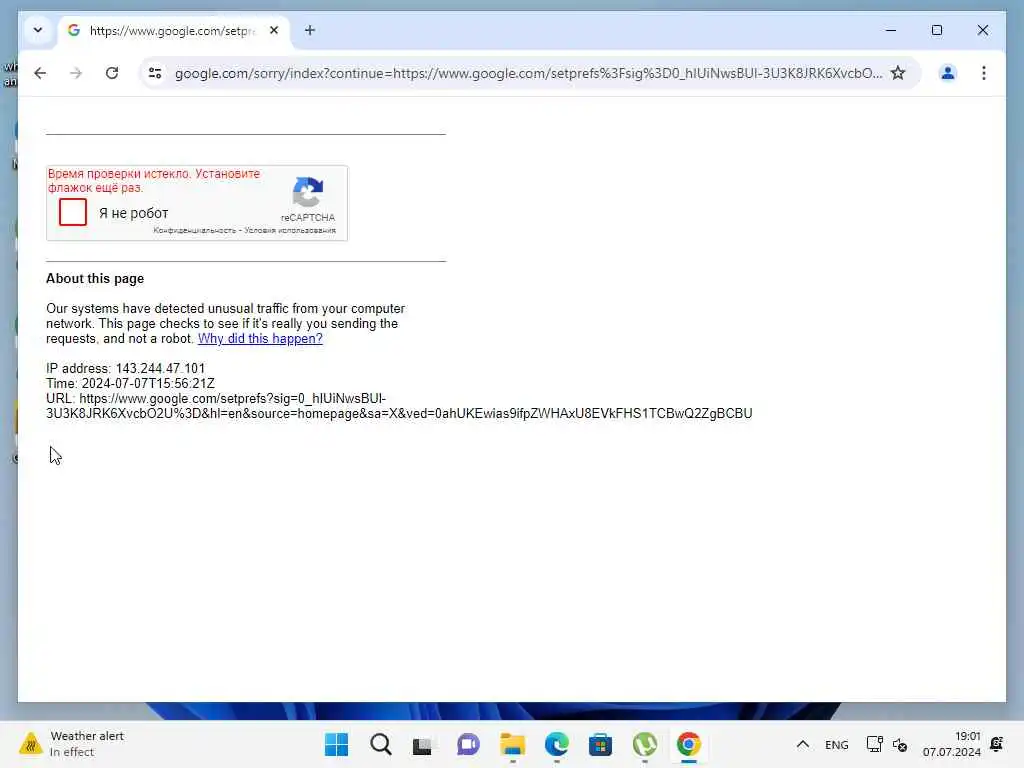Open the Конфиденциальность privacy link
The image size is (1024, 768).
tap(195, 231)
